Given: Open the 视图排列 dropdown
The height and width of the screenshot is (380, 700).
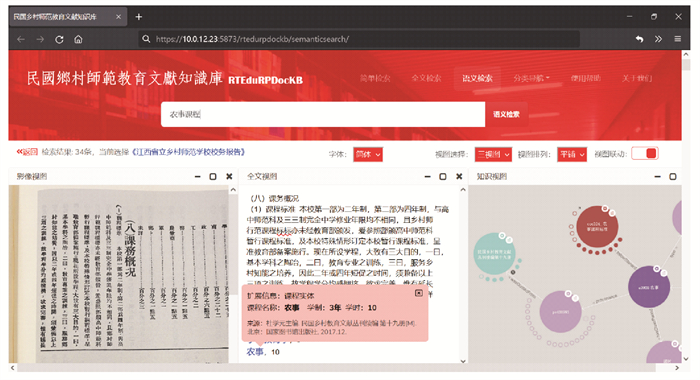Looking at the screenshot, I should 572,155.
